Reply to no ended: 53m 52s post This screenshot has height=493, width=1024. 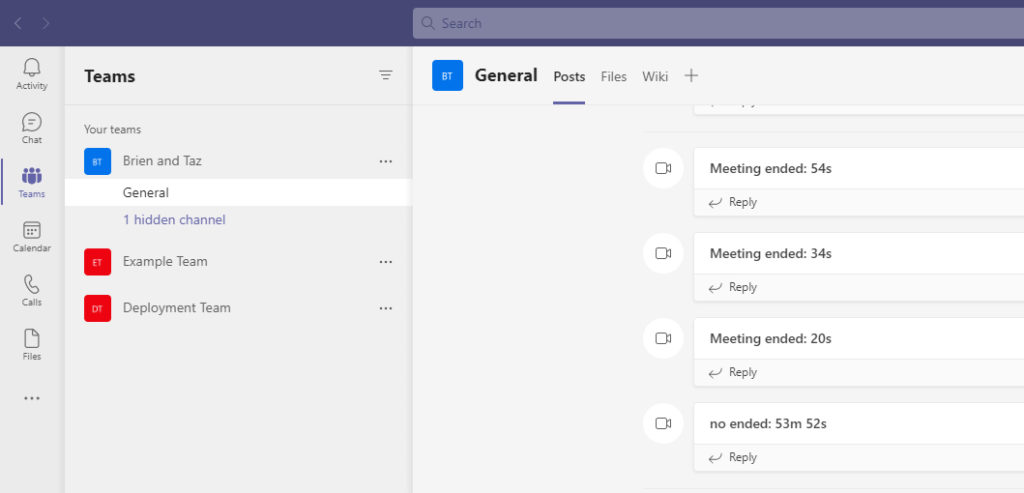733,457
